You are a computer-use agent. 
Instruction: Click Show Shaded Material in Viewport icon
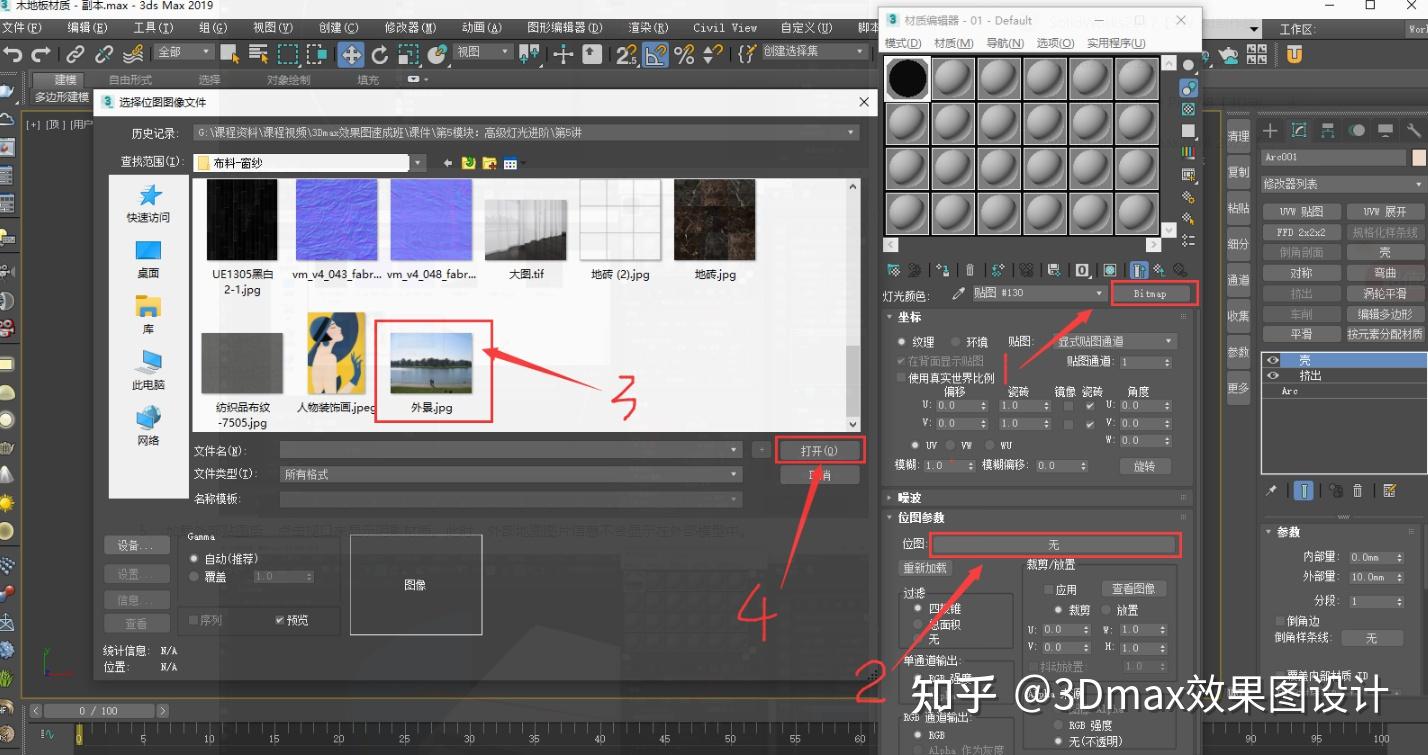(x=1109, y=269)
